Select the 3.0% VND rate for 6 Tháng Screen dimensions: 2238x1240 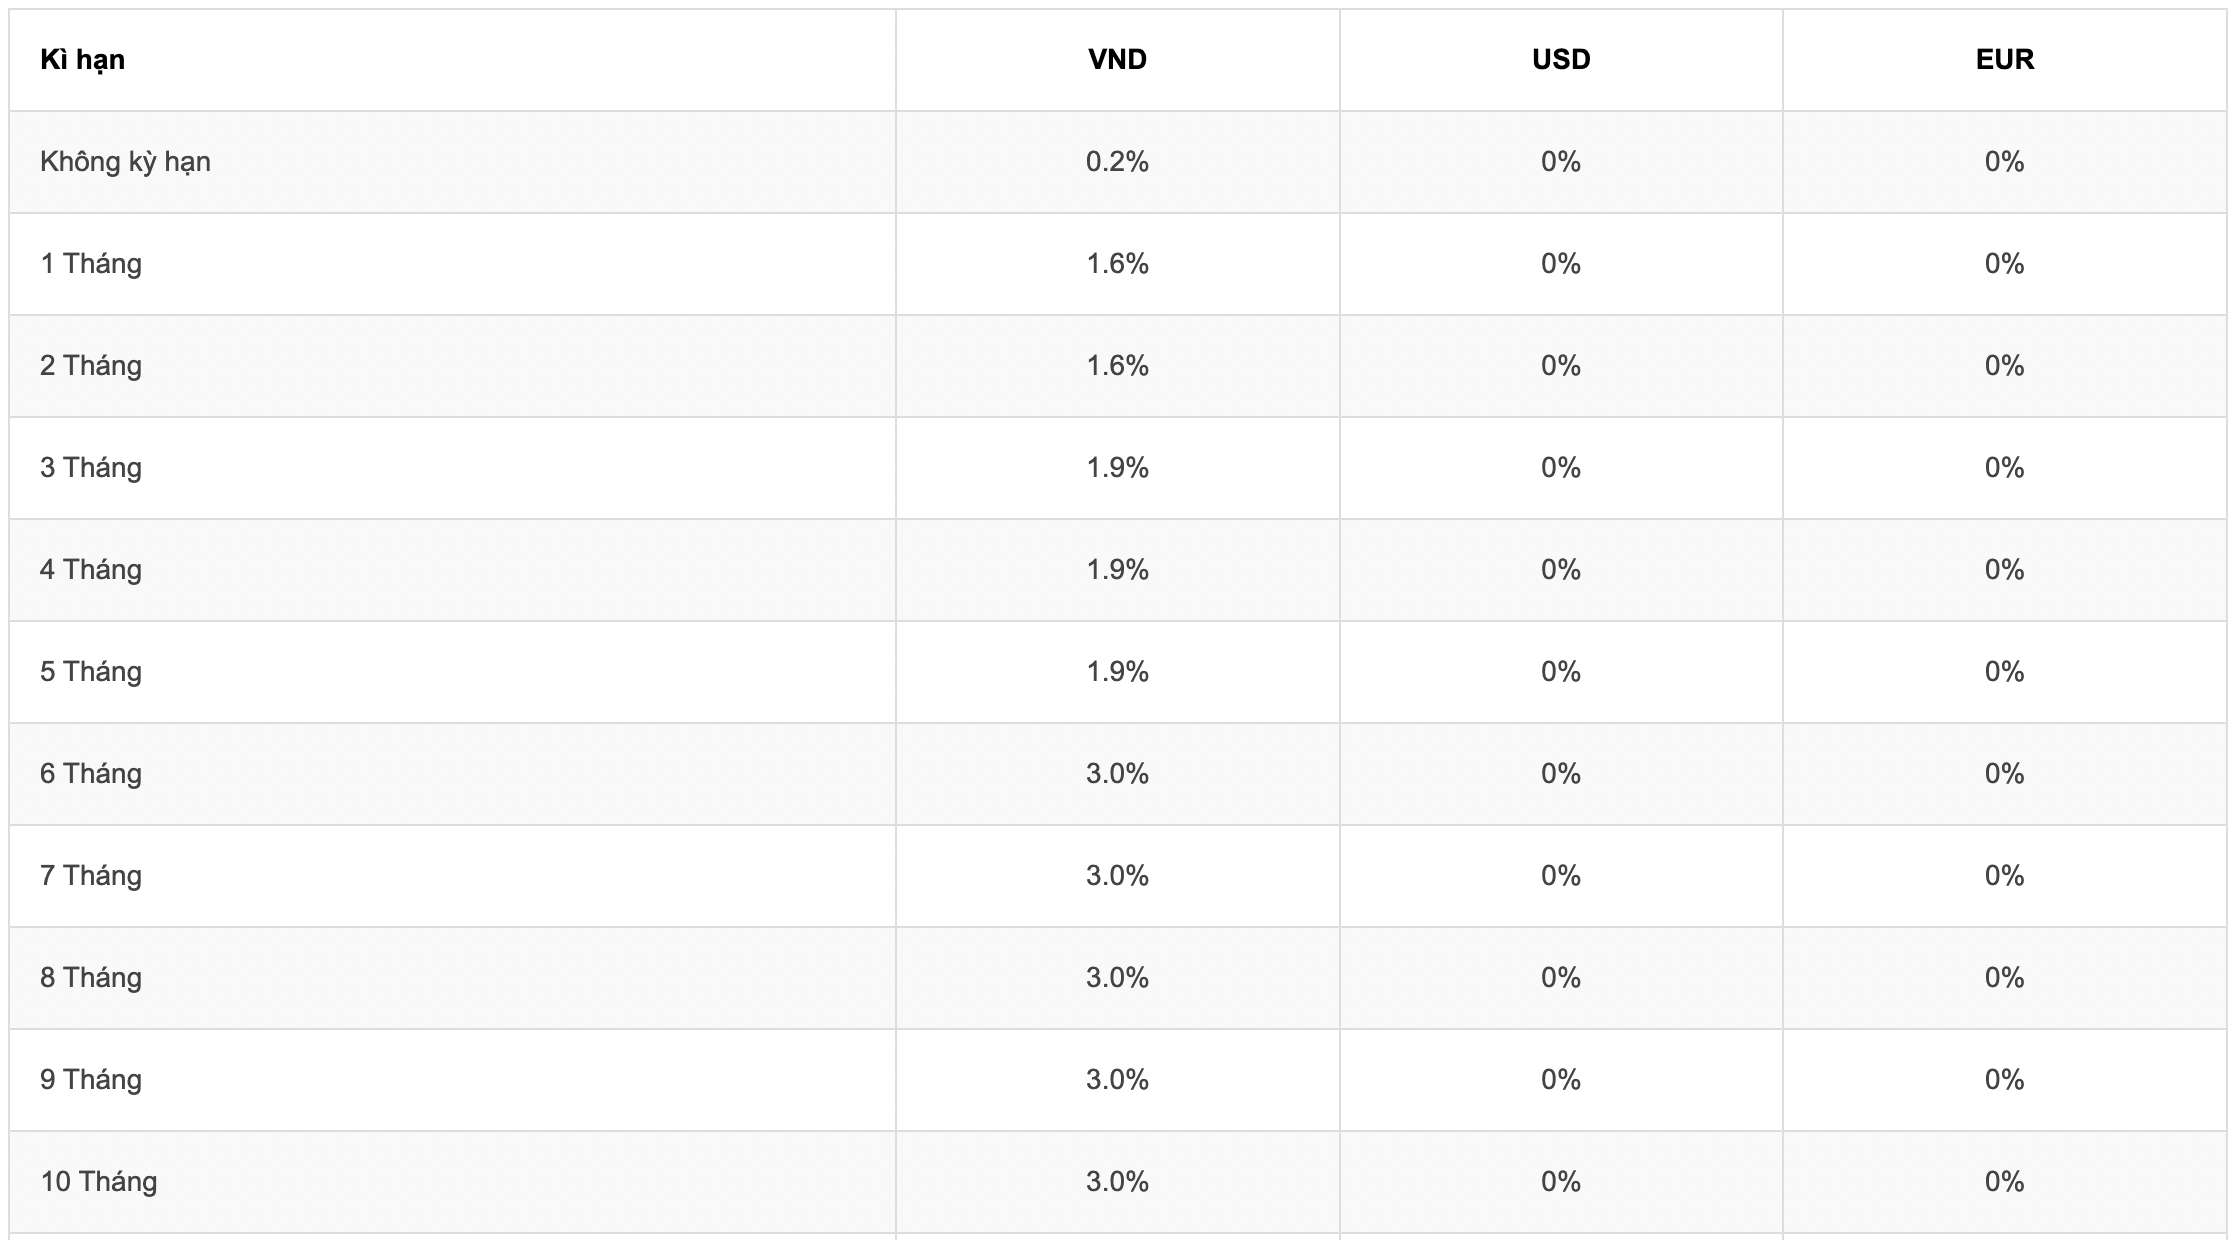pyautogui.click(x=1117, y=774)
